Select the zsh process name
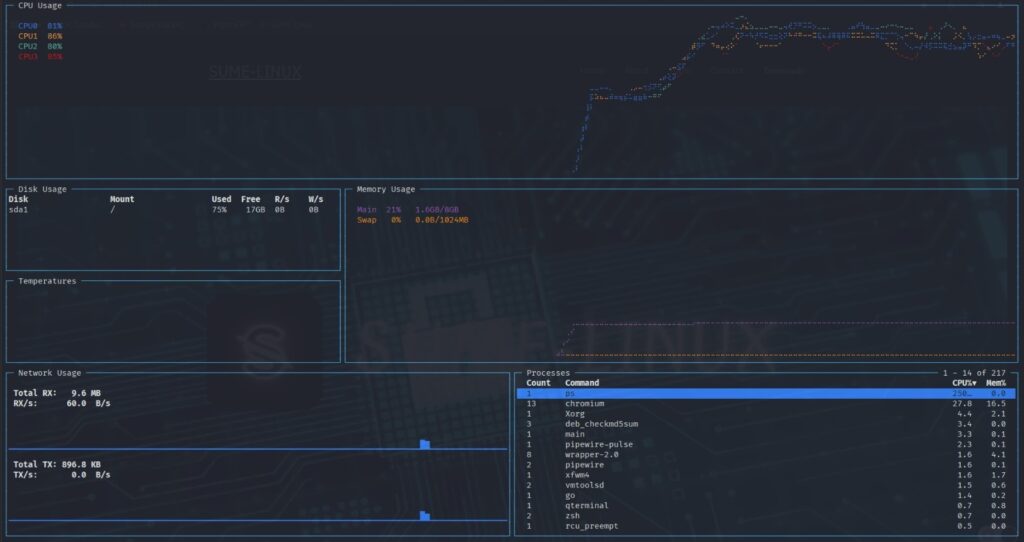The height and width of the screenshot is (542, 1024). [572, 516]
